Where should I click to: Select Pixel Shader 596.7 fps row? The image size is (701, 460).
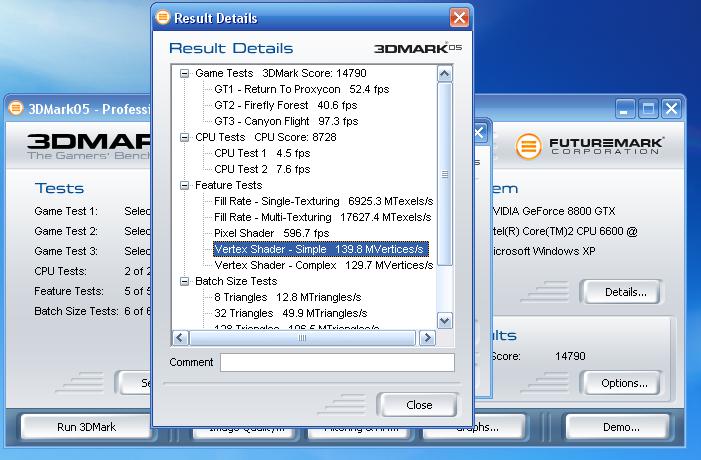pyautogui.click(x=271, y=233)
